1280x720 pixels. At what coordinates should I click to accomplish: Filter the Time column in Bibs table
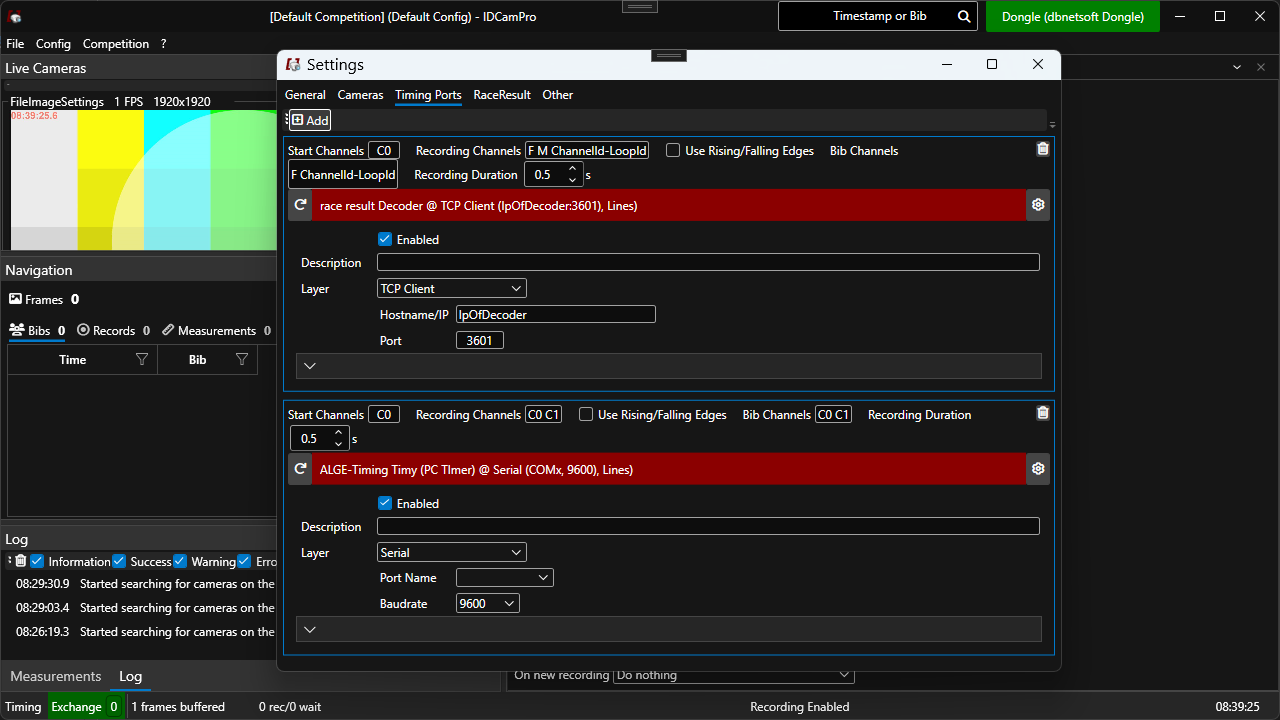click(142, 360)
